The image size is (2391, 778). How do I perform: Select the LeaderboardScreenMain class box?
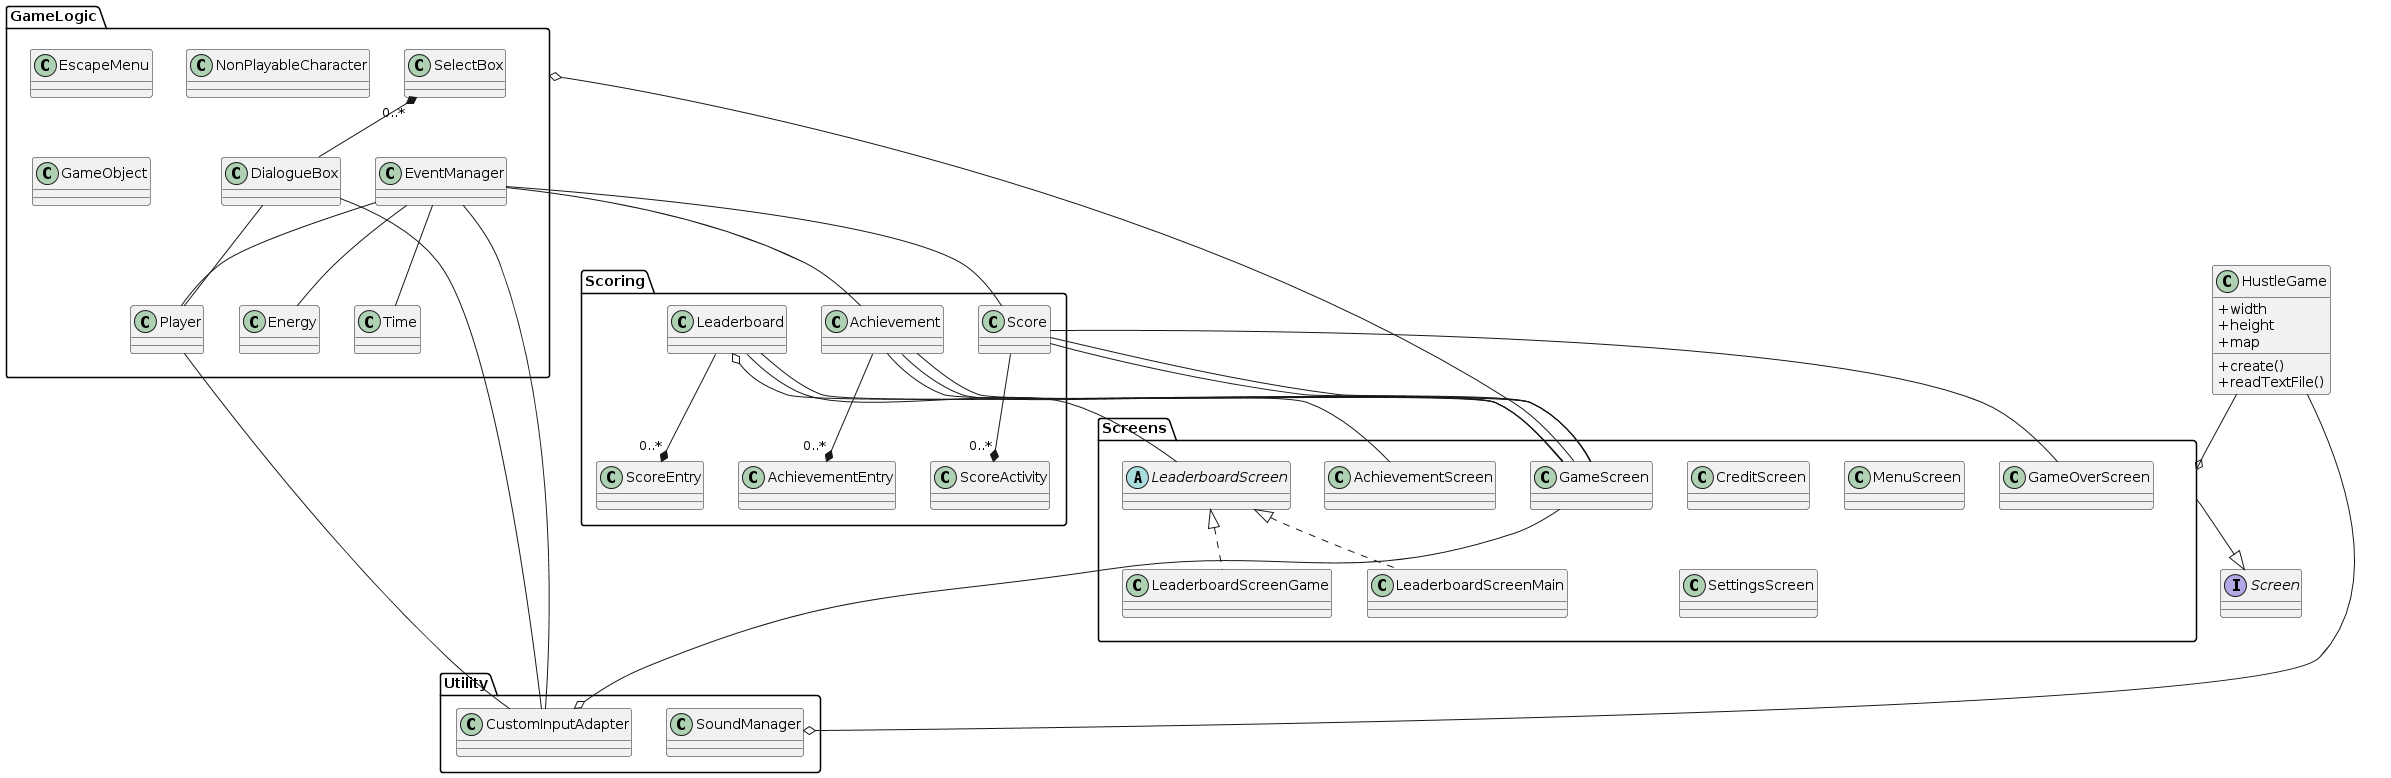1466,593
